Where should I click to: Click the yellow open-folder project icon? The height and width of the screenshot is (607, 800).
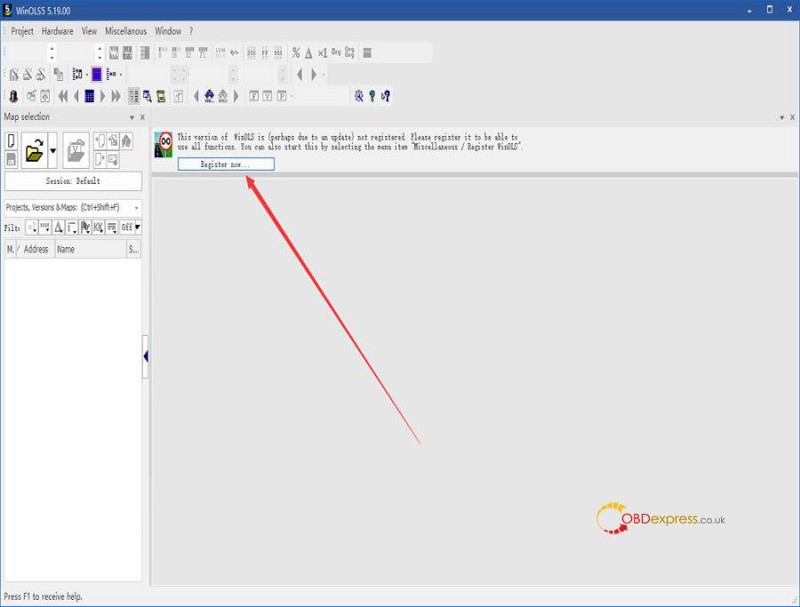click(x=34, y=150)
